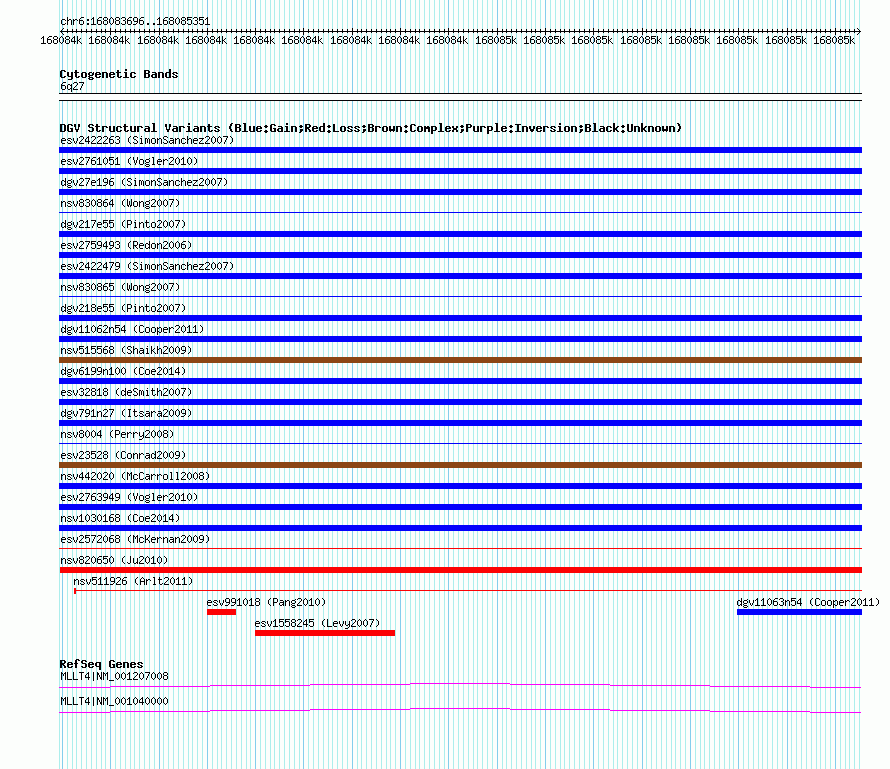Open esv1558245 (Levy2007) label
The width and height of the screenshot is (890, 769).
pyautogui.click(x=317, y=623)
